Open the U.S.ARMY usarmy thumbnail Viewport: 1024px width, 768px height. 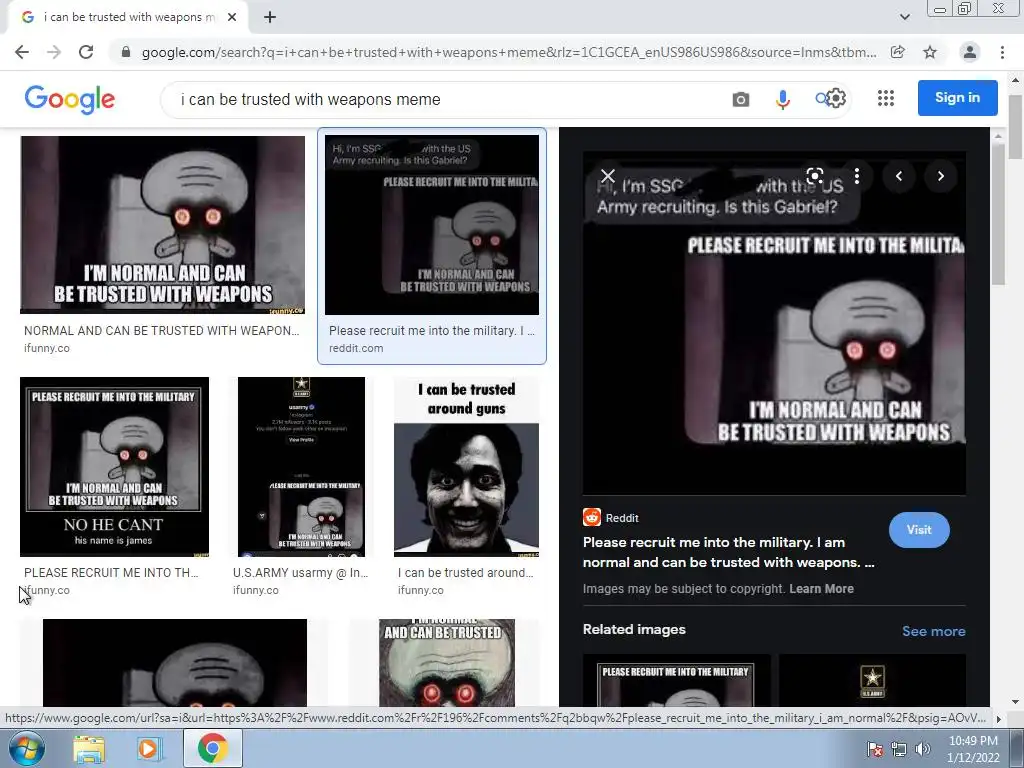click(x=301, y=467)
